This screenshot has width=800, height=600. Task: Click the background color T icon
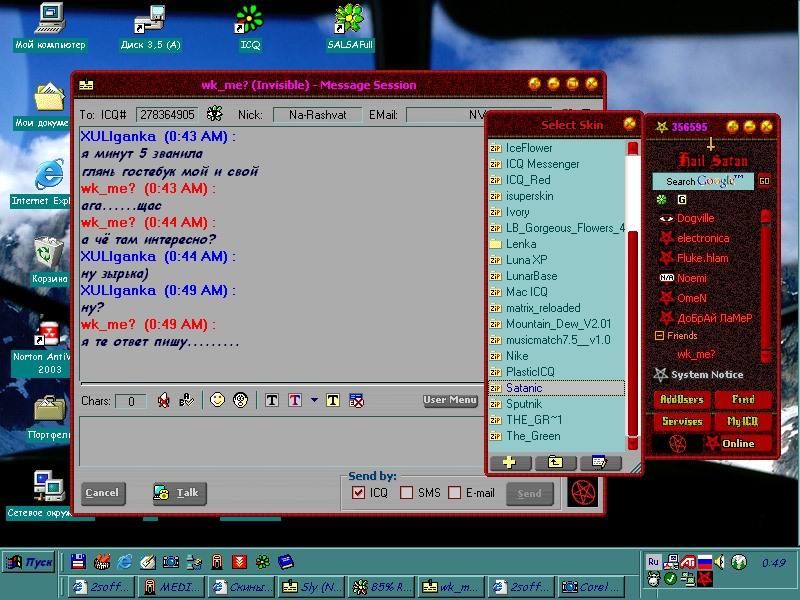(333, 400)
